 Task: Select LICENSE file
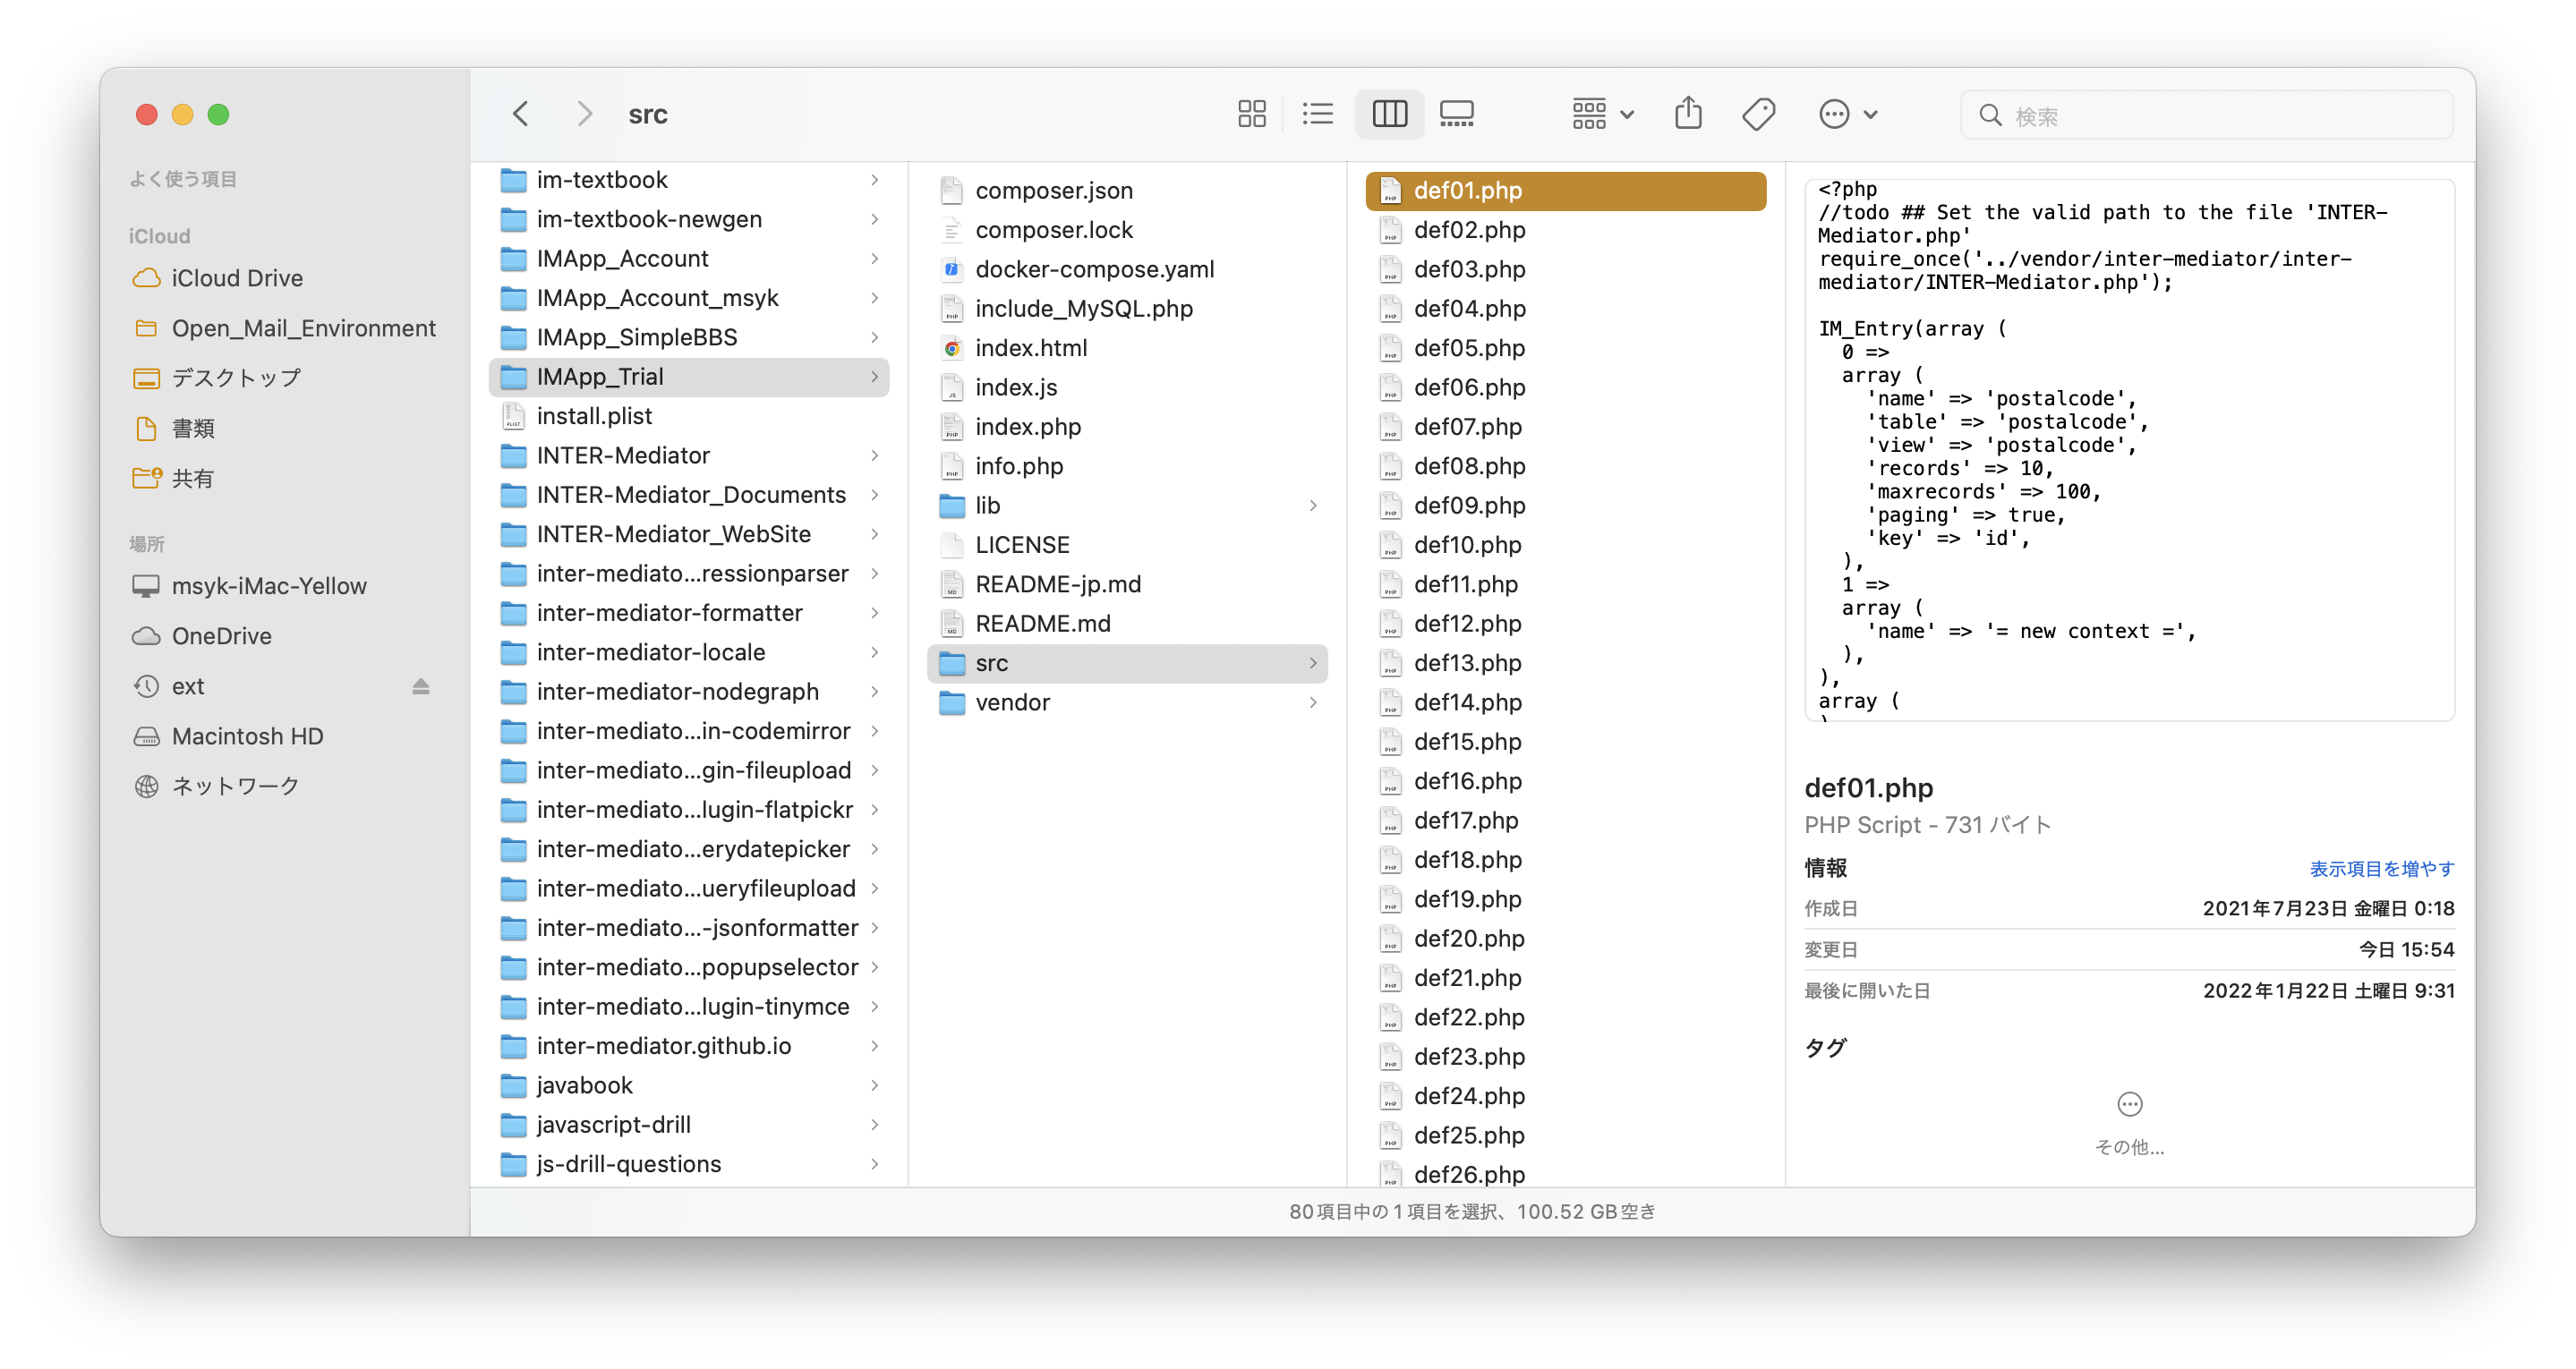[1127, 544]
